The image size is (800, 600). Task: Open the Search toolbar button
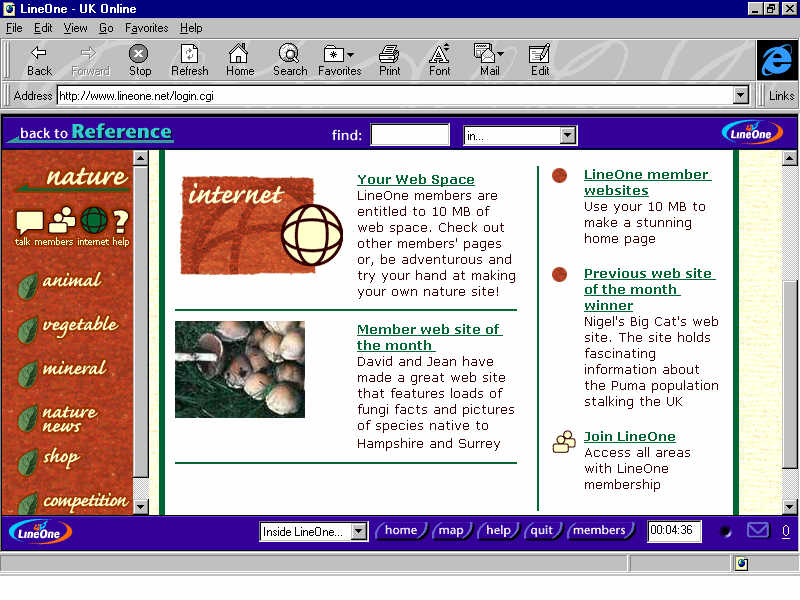[290, 61]
